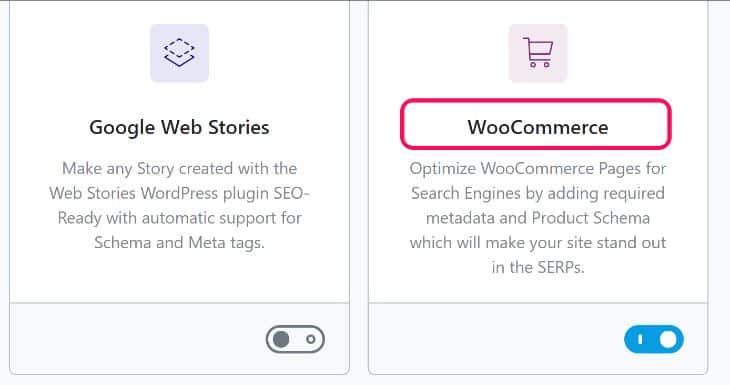Click the WooCommerce card footer area
The height and width of the screenshot is (385, 730).
(538, 338)
